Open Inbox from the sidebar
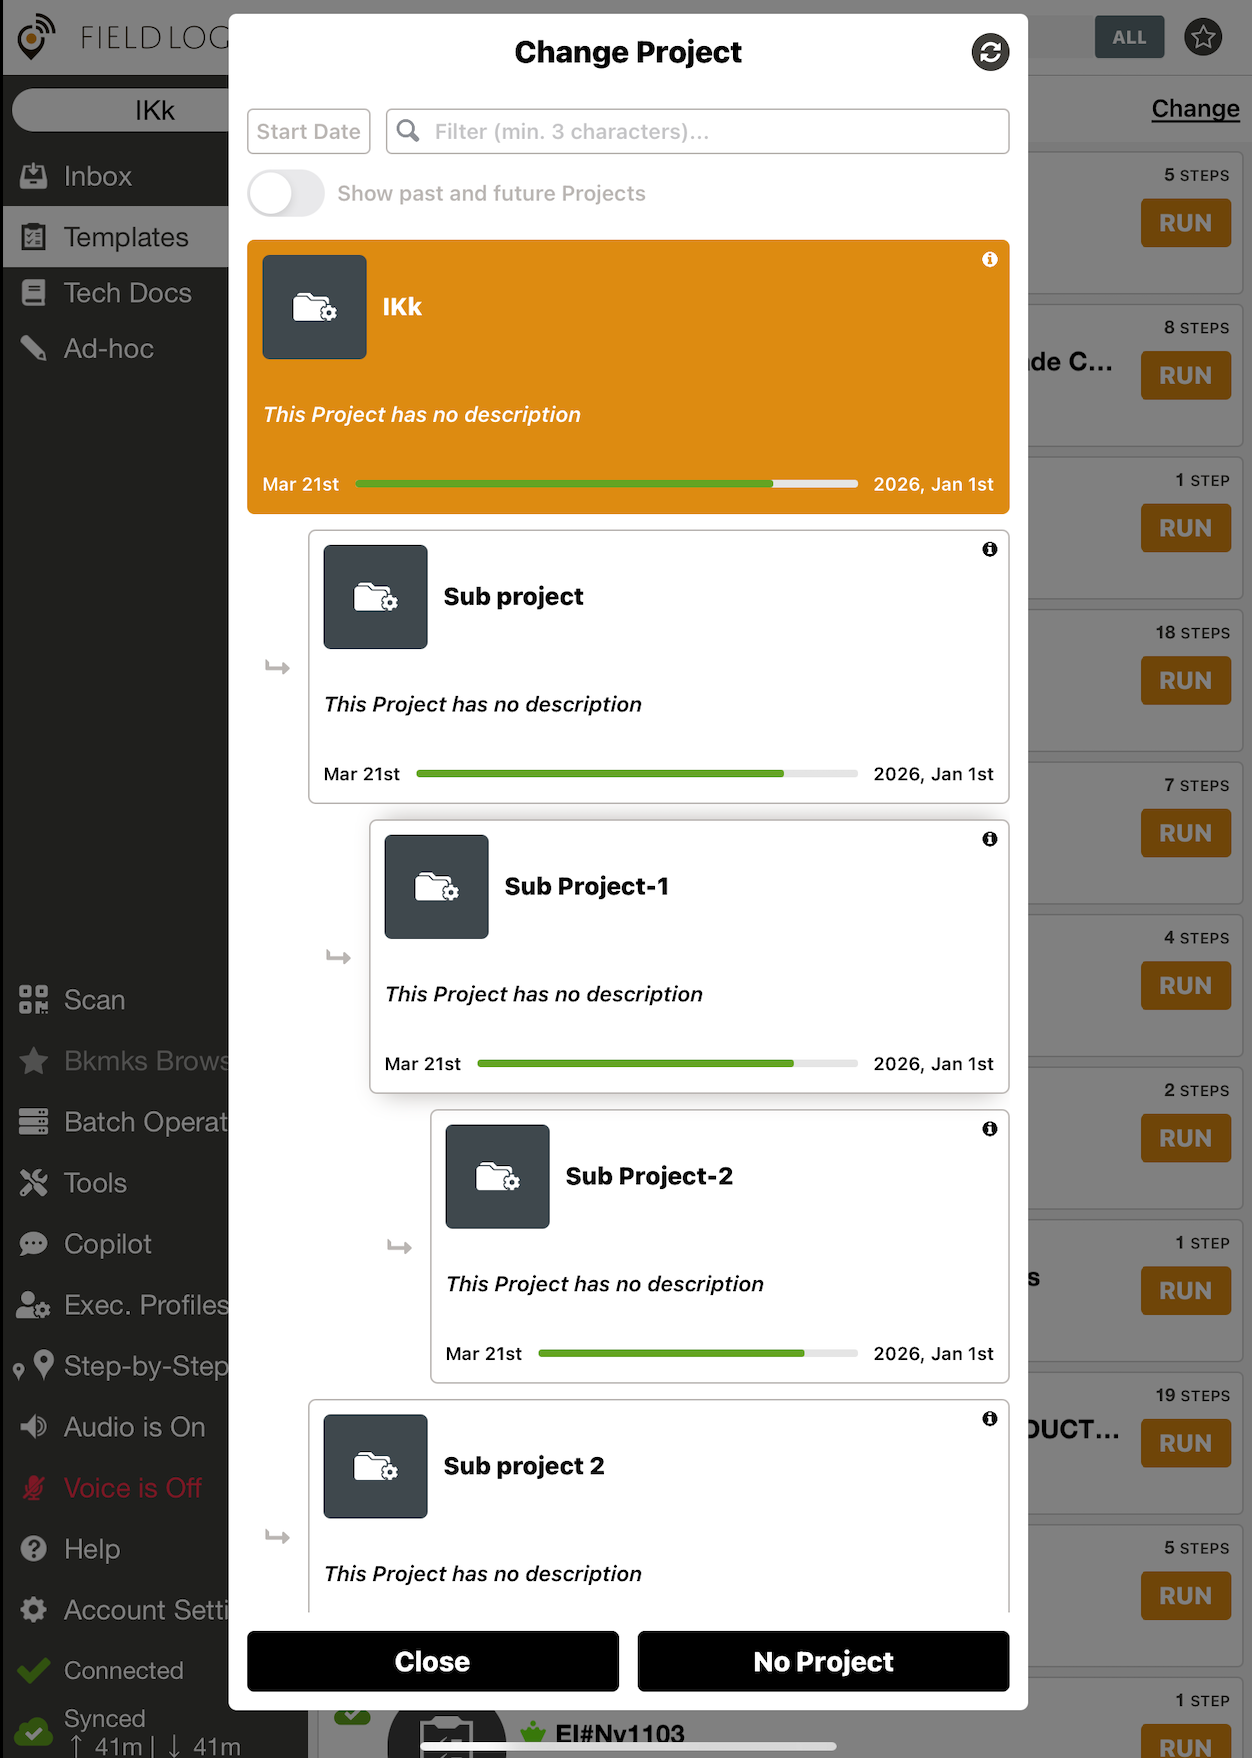 (x=115, y=176)
